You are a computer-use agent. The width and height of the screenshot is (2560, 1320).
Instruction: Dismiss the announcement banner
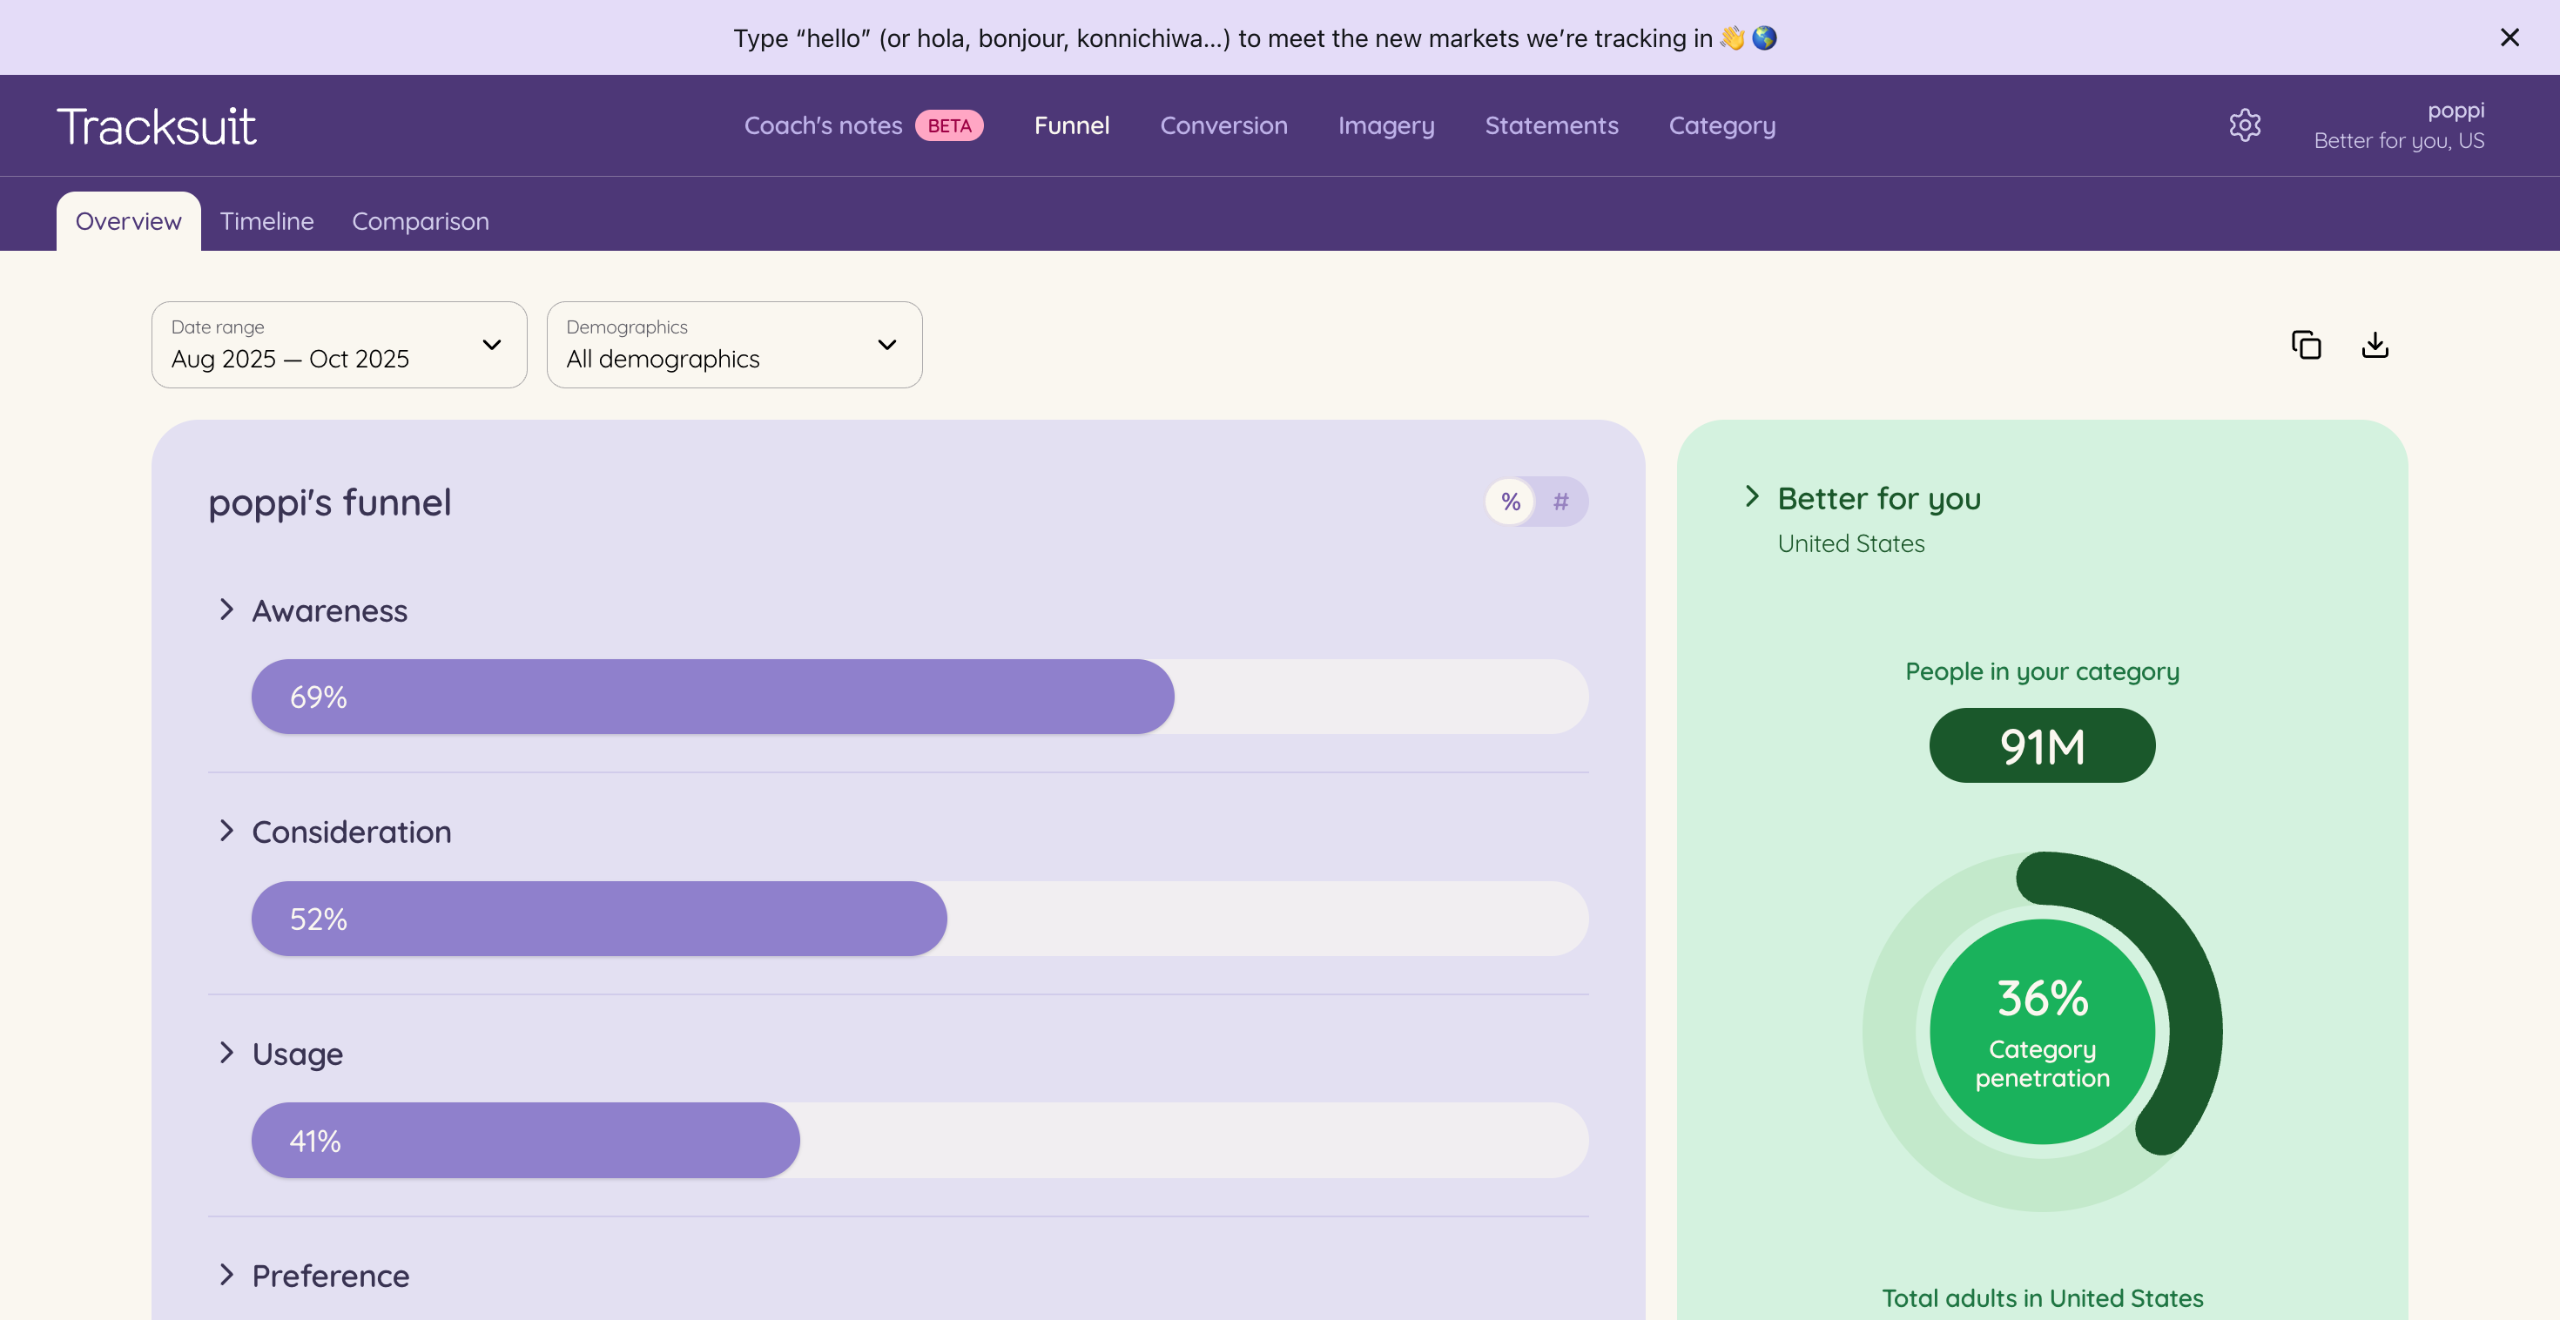pyautogui.click(x=2509, y=38)
